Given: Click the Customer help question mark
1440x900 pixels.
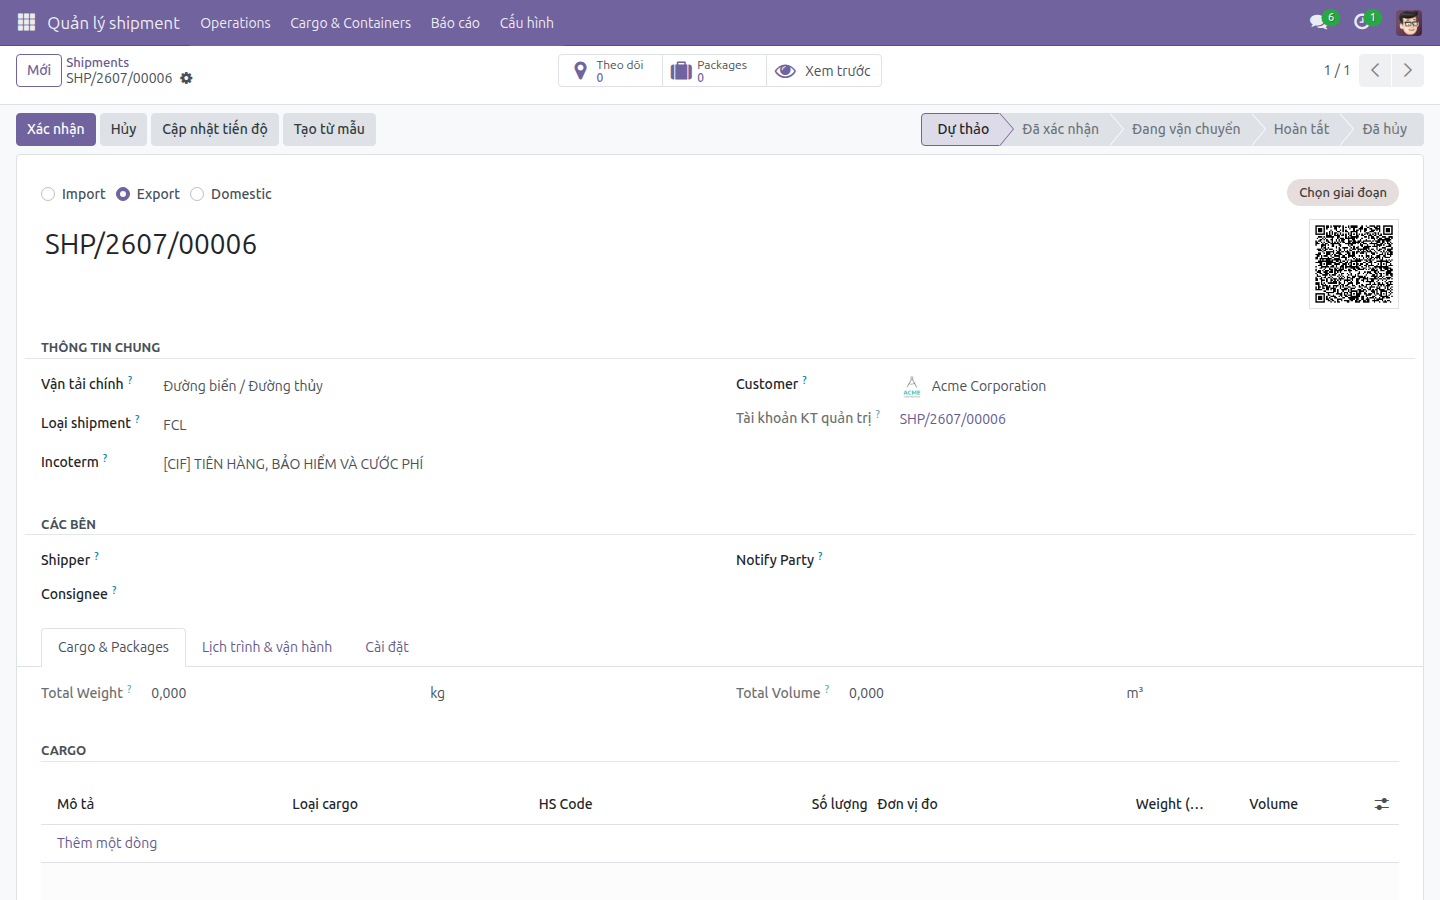Looking at the screenshot, I should point(805,380).
